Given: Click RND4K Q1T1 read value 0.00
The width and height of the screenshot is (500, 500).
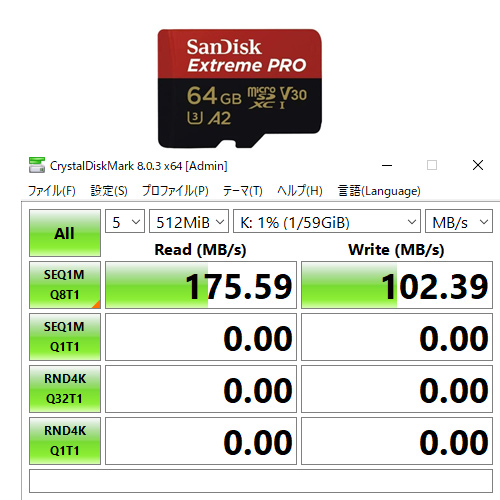Looking at the screenshot, I should (201, 441).
